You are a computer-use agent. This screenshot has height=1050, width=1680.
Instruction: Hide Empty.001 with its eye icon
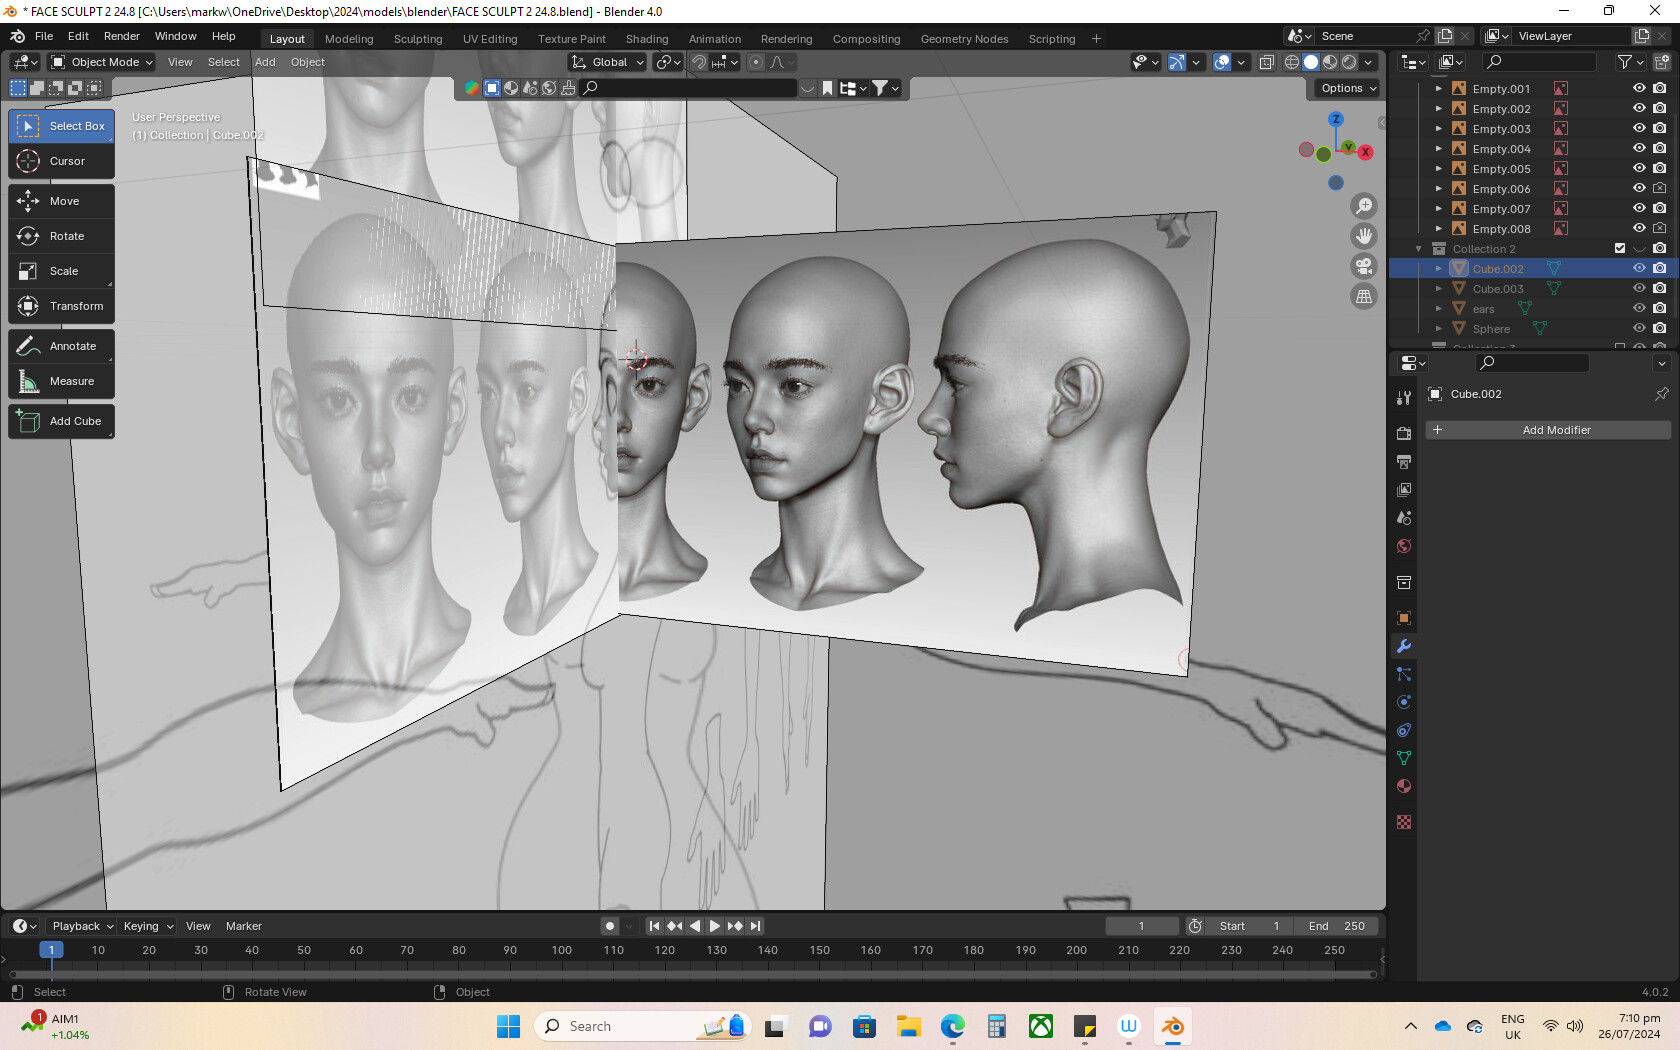(x=1639, y=88)
